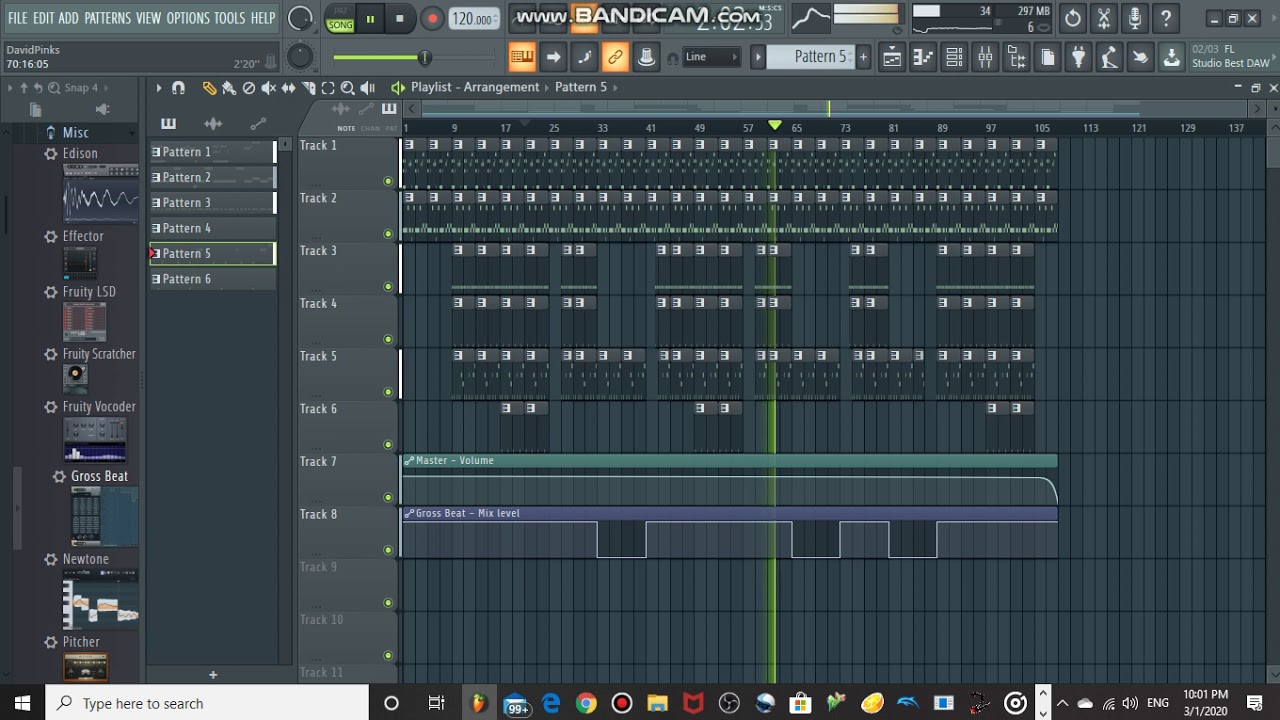1280x720 pixels.
Task: Open the Playlist view from top toolbar
Action: pos(892,57)
